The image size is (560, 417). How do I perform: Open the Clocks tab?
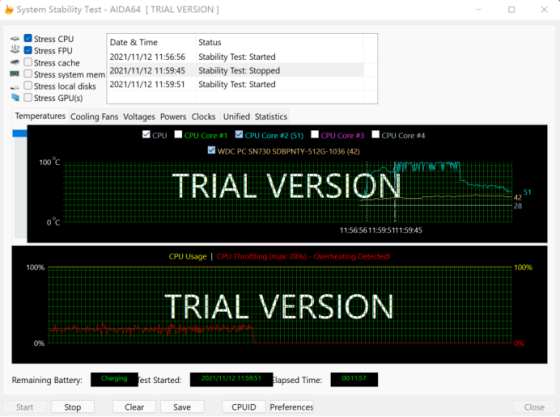pos(204,117)
